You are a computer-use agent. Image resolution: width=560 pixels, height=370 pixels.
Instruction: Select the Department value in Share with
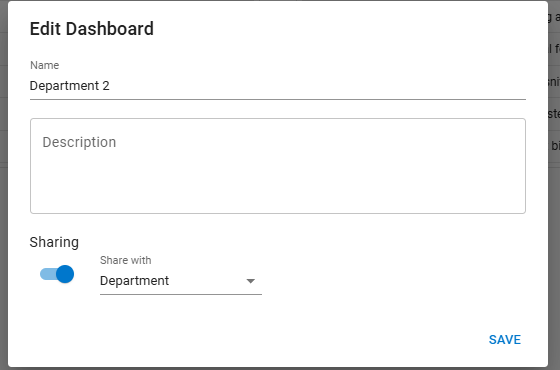coord(134,281)
